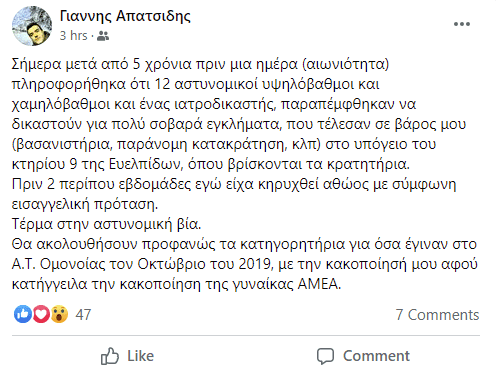Click the thumbs-up outline icon next to Like
The width and height of the screenshot is (496, 375).
(110, 356)
